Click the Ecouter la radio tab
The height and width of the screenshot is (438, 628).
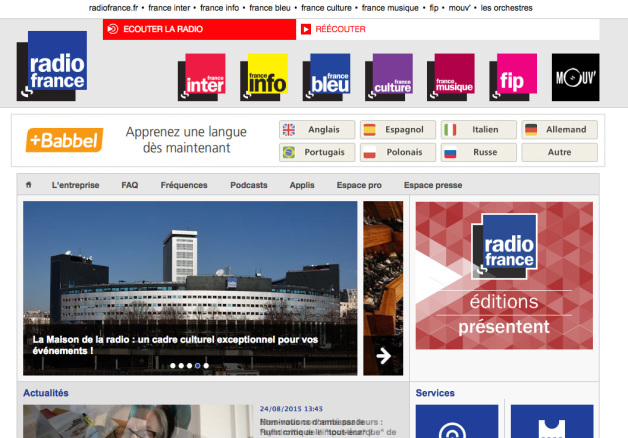(199, 29)
